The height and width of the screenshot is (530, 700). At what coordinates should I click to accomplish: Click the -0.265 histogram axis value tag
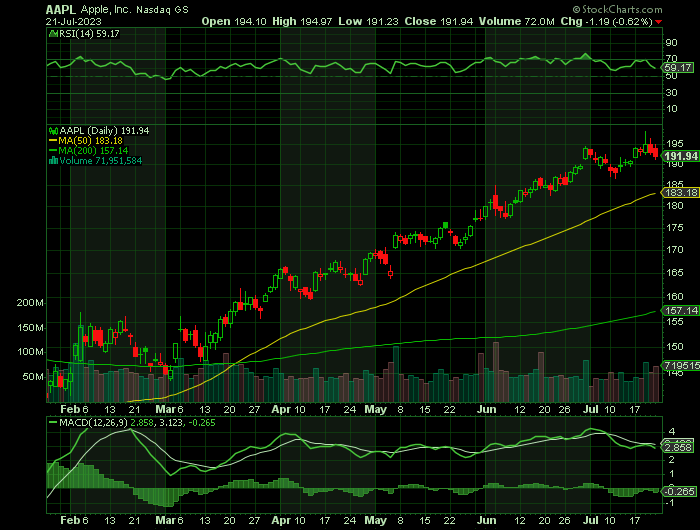point(679,491)
